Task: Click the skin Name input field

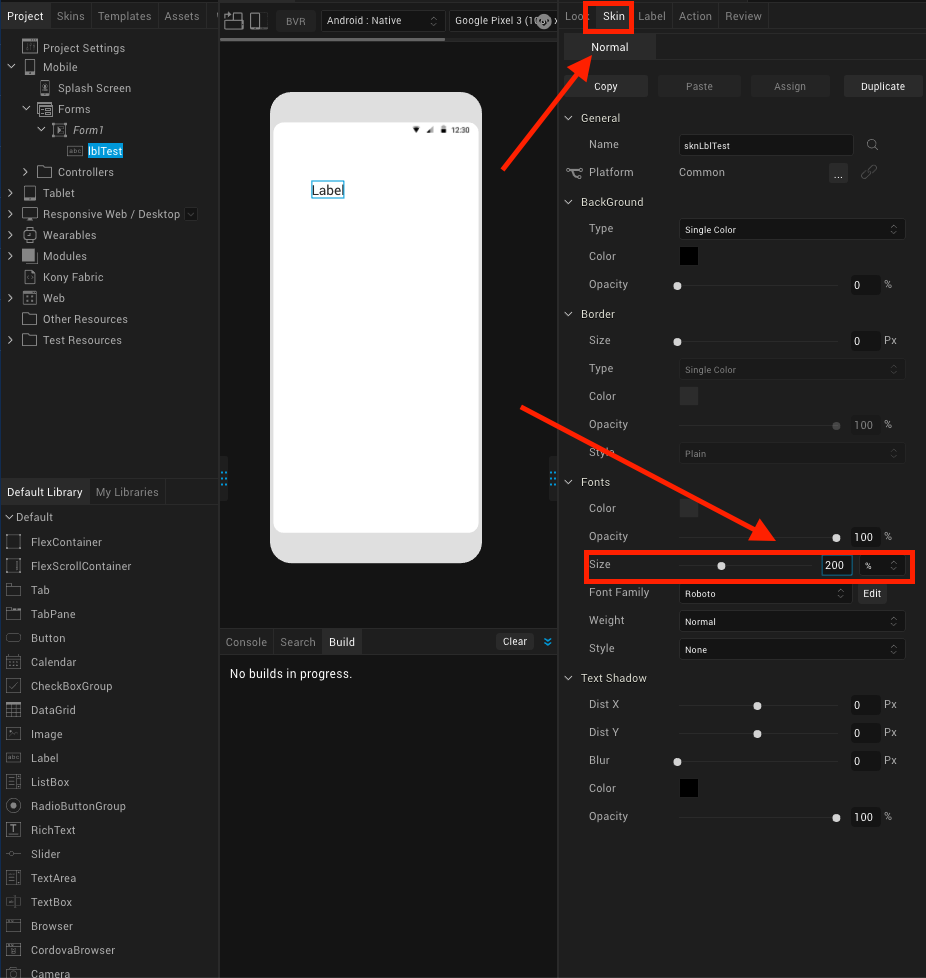Action: (766, 145)
